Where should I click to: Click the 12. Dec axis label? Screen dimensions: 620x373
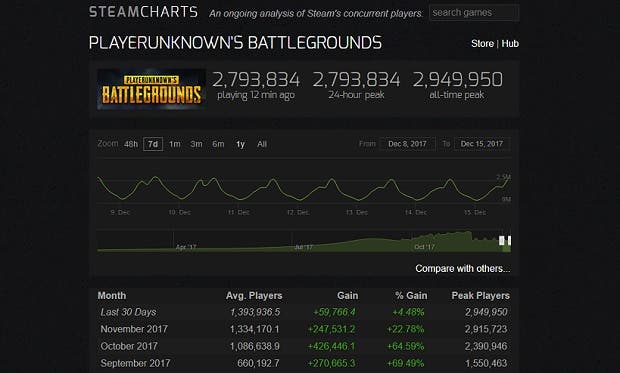(x=298, y=212)
